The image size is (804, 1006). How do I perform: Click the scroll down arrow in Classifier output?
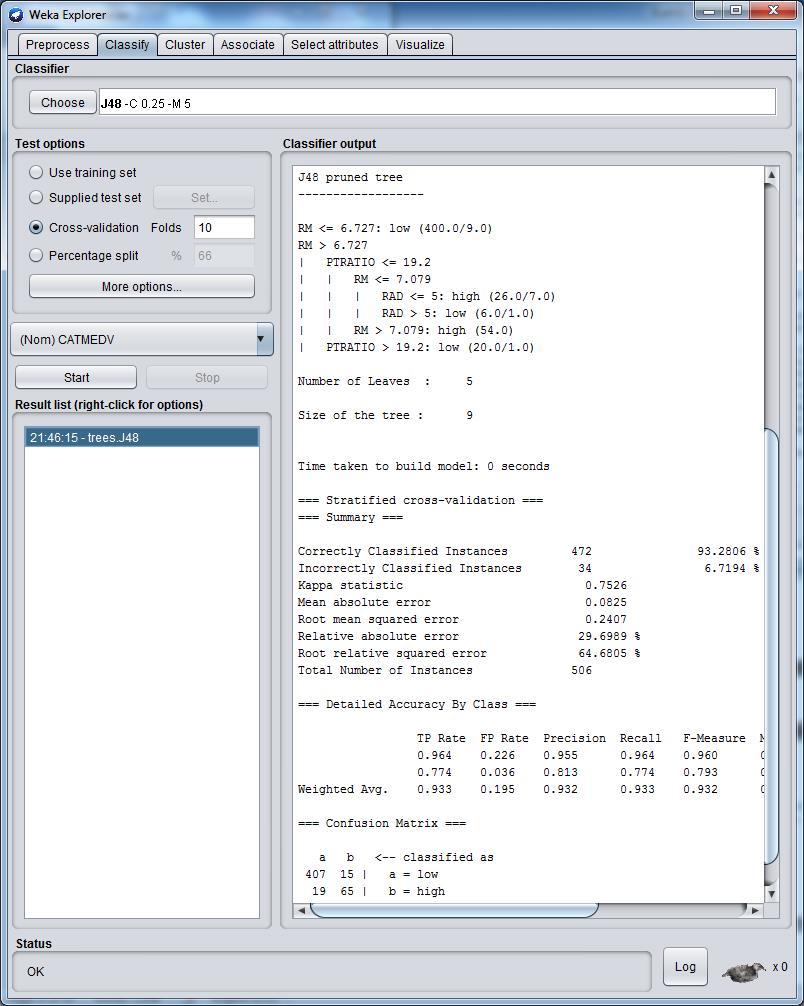tap(772, 893)
